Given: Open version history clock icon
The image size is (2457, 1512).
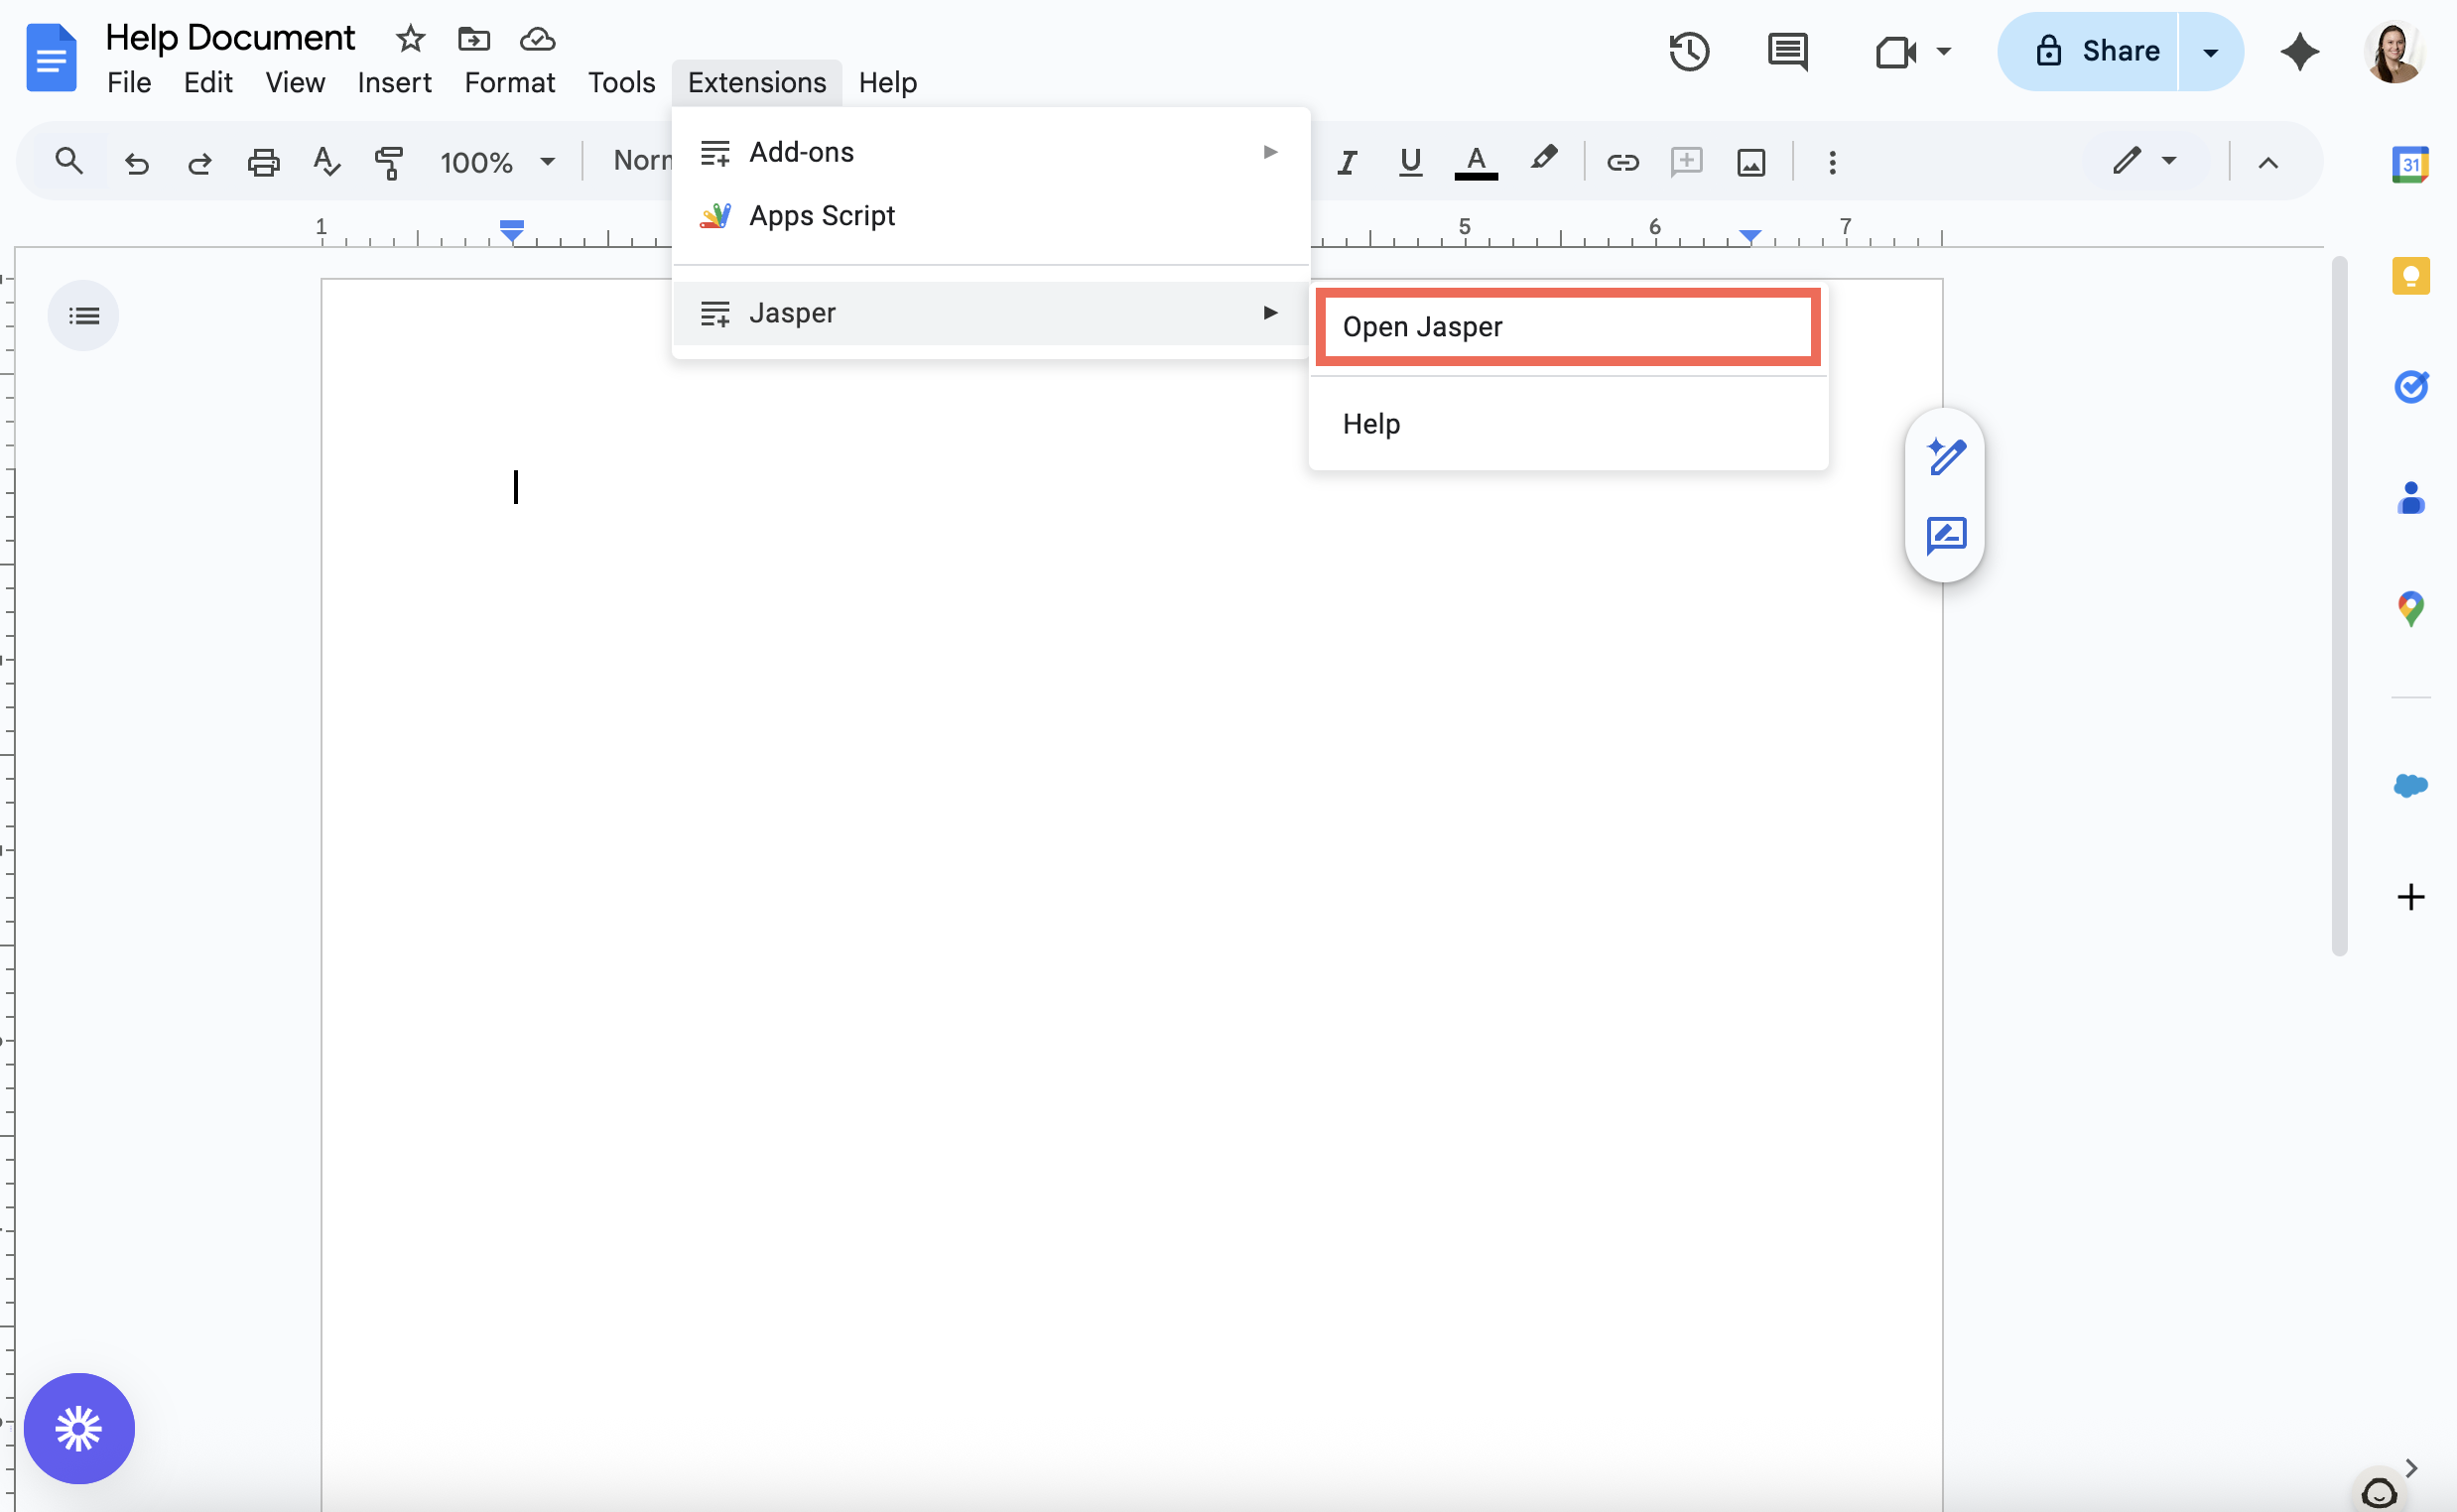Looking at the screenshot, I should pos(1689,51).
